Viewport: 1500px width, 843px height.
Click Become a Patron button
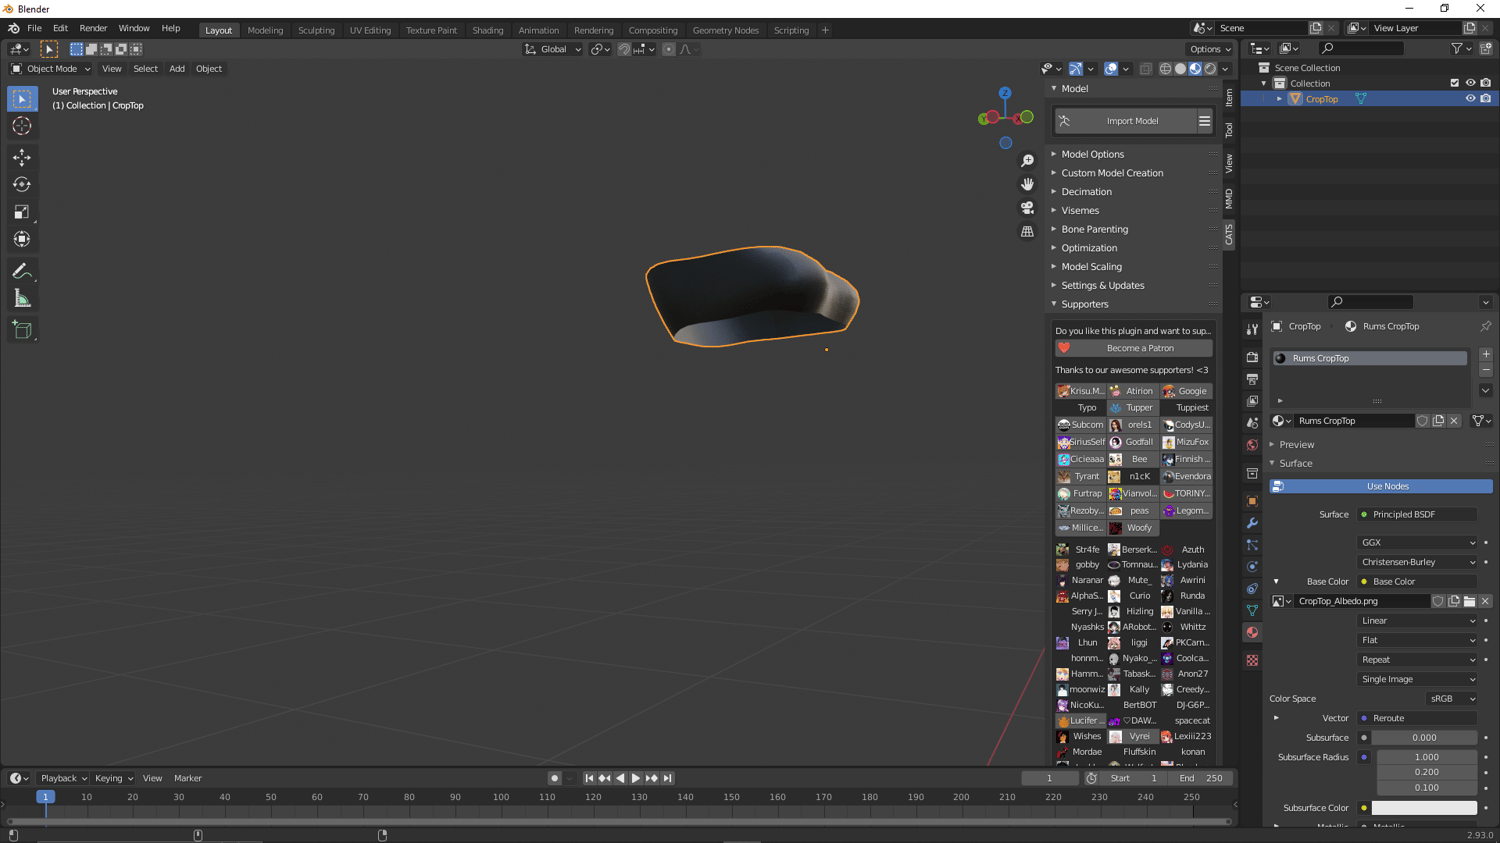[x=1134, y=348]
